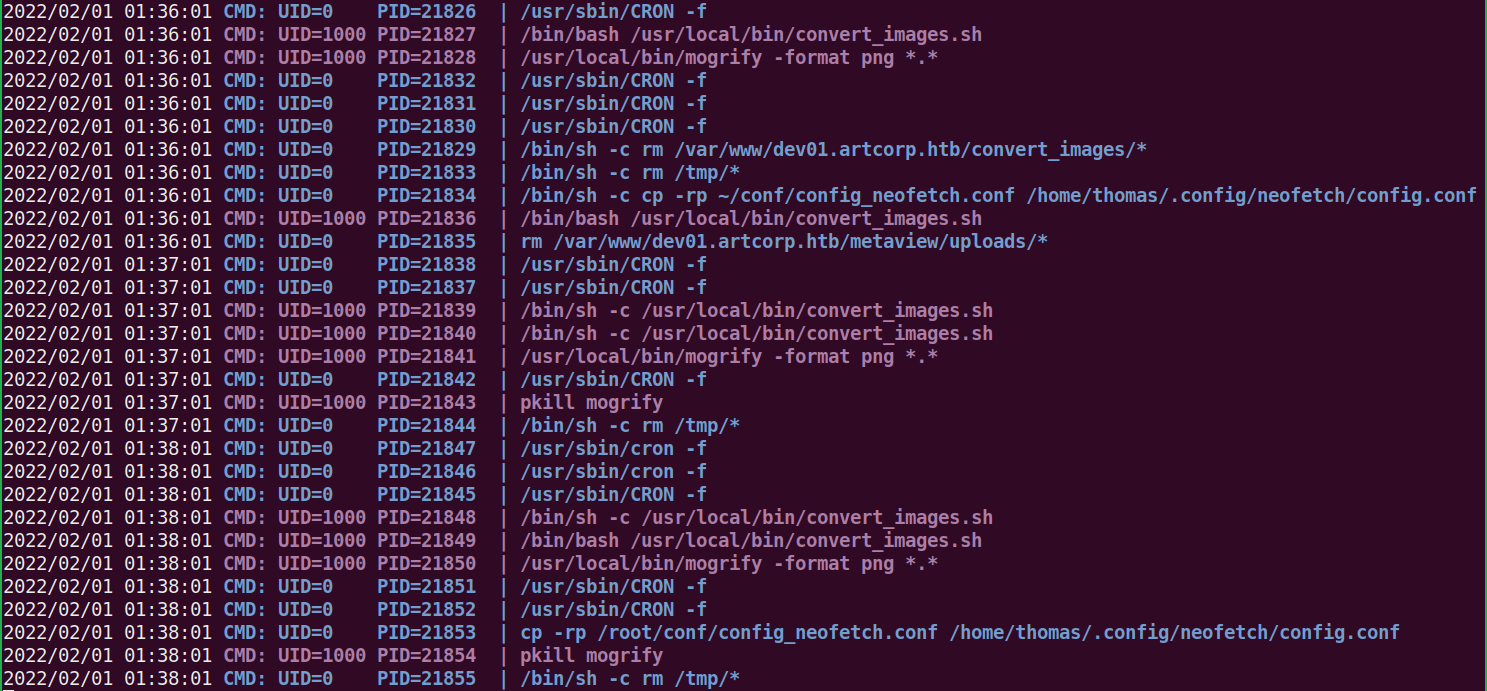Click the bash convert_images.sh command of PID 21827
Viewport: 1487px width, 691px height.
750,34
